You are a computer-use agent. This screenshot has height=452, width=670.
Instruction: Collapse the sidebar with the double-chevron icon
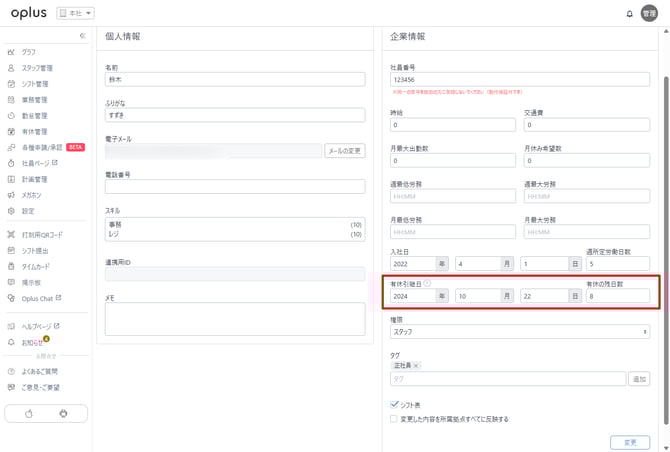(x=82, y=35)
